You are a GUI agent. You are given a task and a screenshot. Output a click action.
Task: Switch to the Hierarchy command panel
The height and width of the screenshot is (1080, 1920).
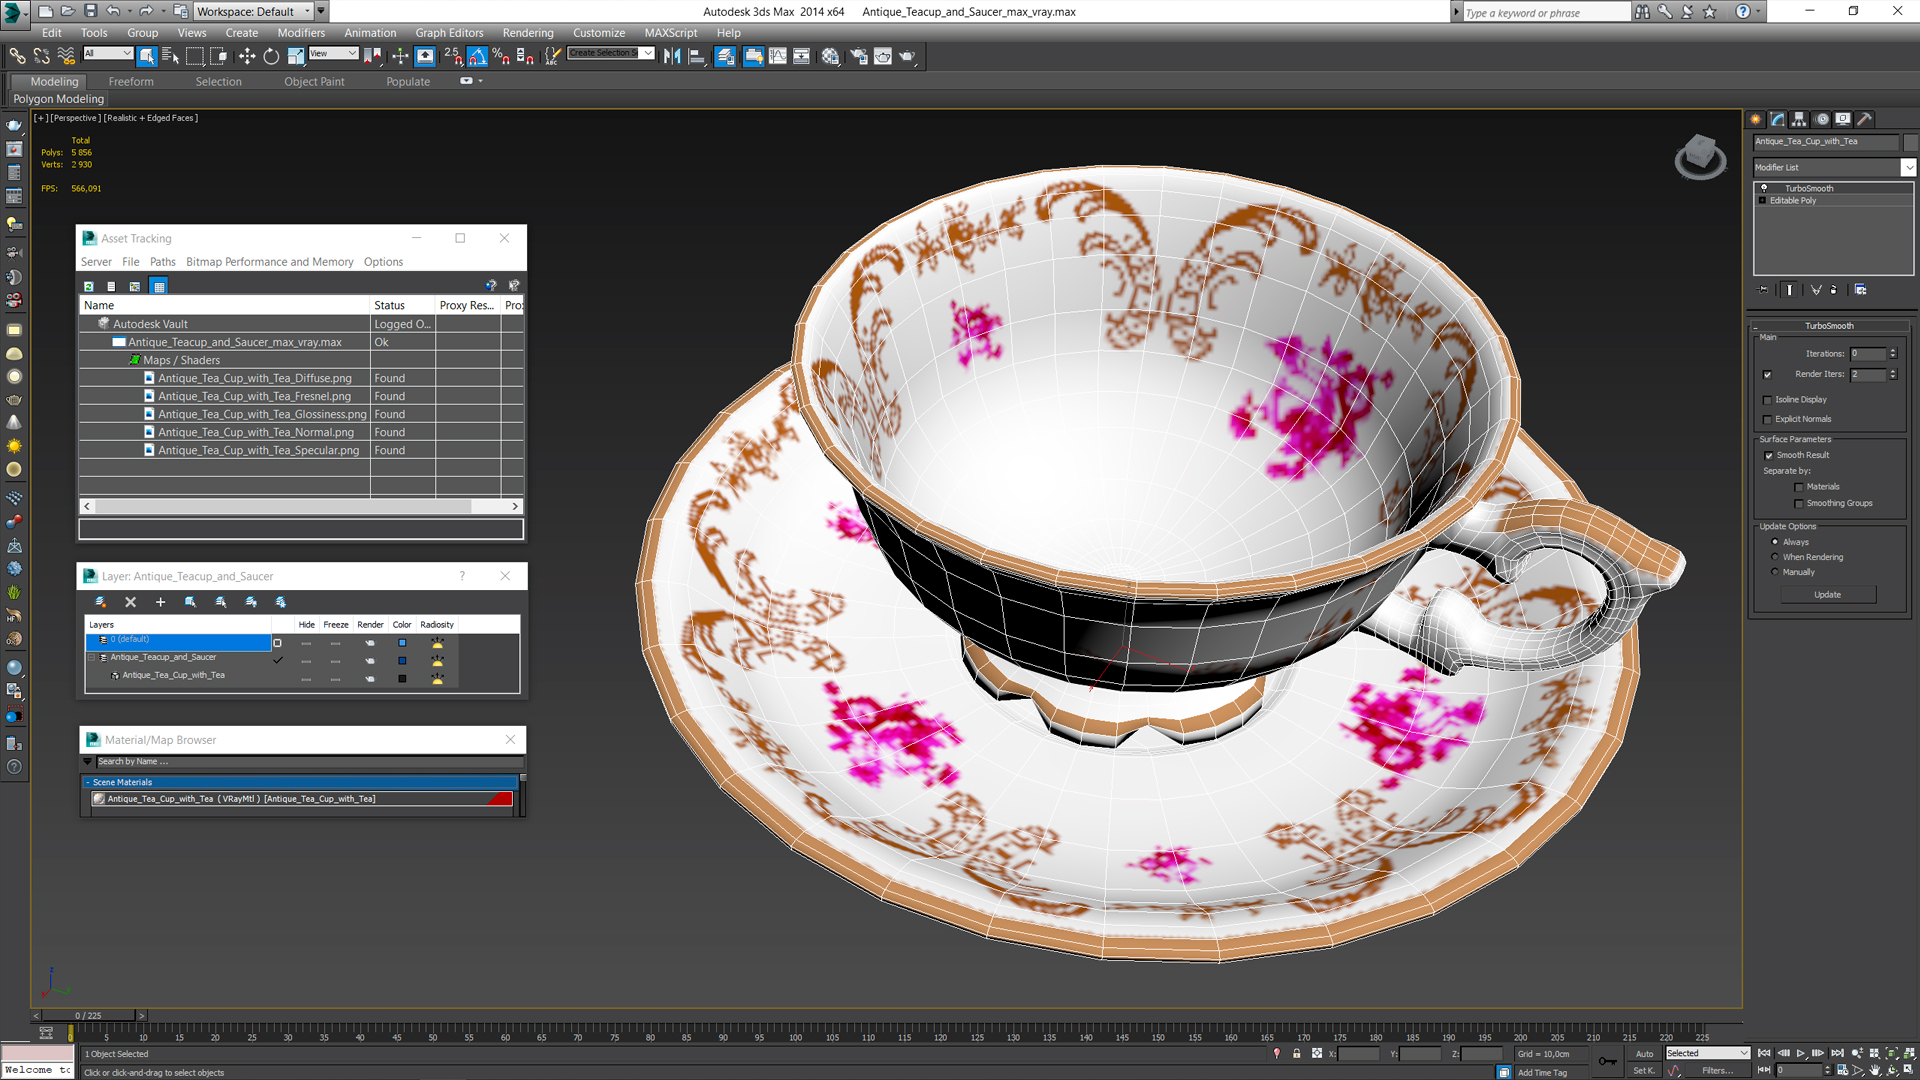pos(1799,119)
